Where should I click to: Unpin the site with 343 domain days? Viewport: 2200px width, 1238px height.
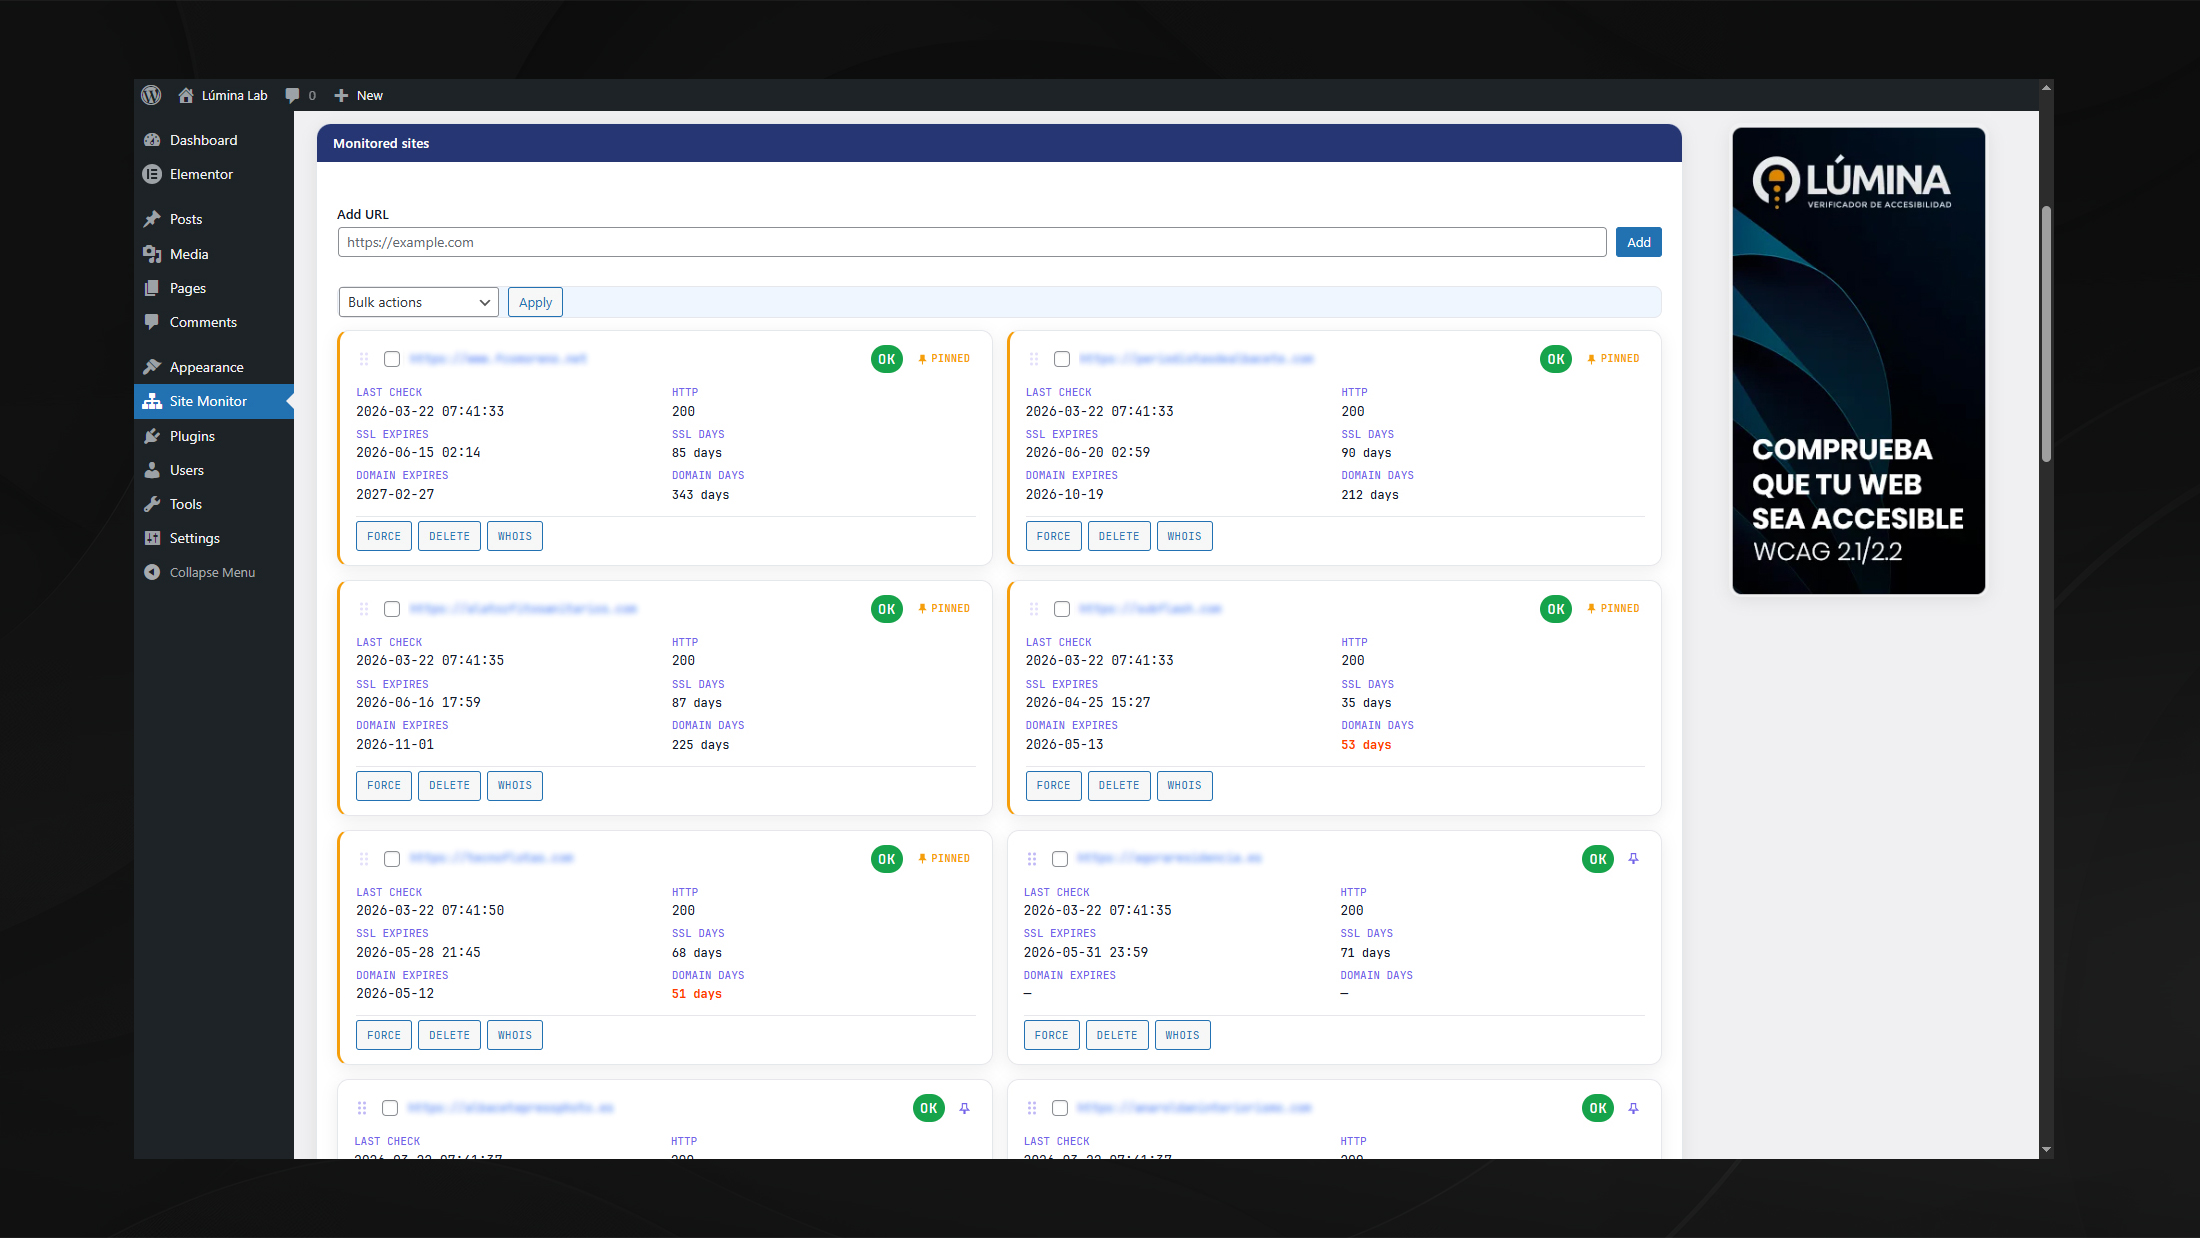tap(944, 359)
